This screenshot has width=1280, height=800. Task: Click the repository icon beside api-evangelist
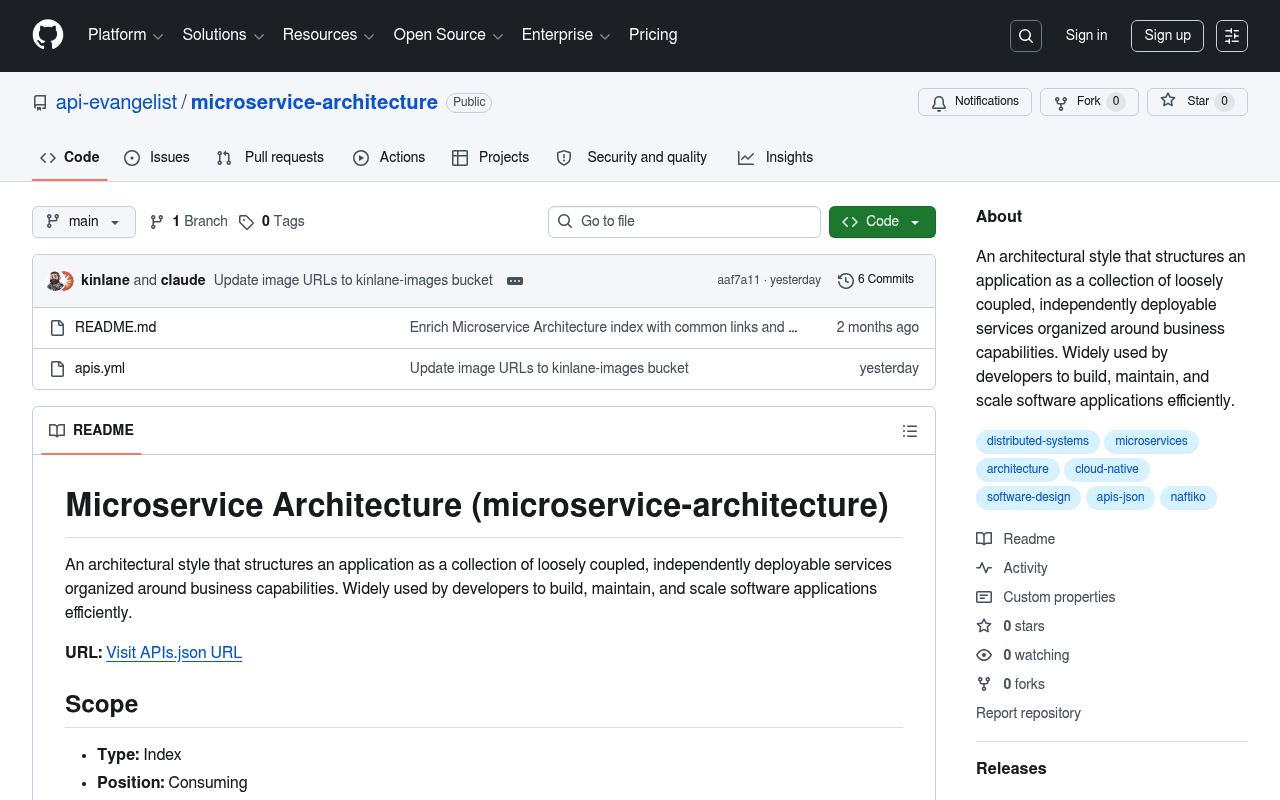40,103
